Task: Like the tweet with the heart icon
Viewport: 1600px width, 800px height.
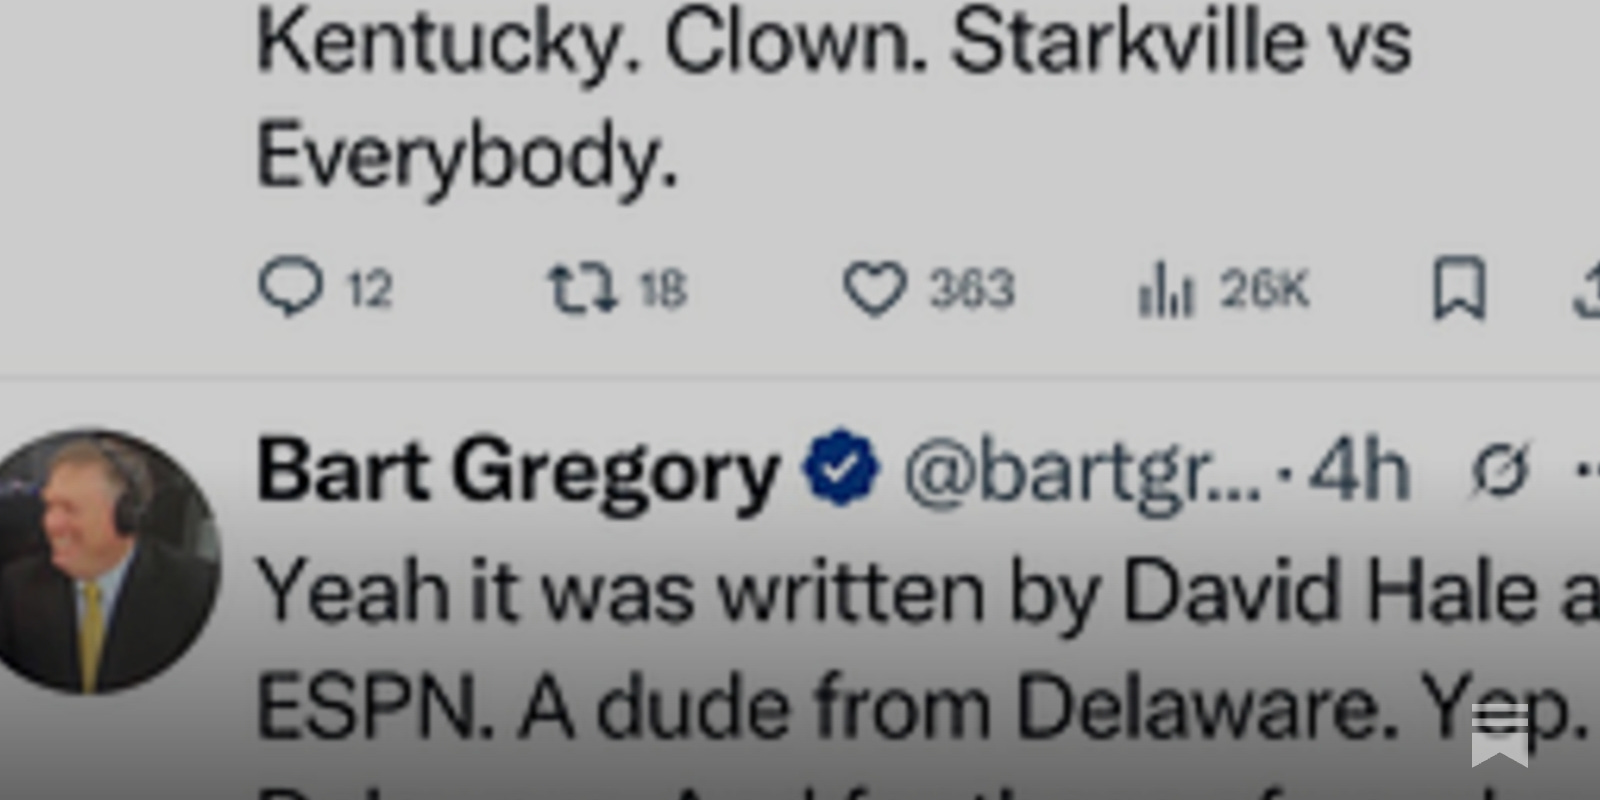Action: tap(875, 289)
